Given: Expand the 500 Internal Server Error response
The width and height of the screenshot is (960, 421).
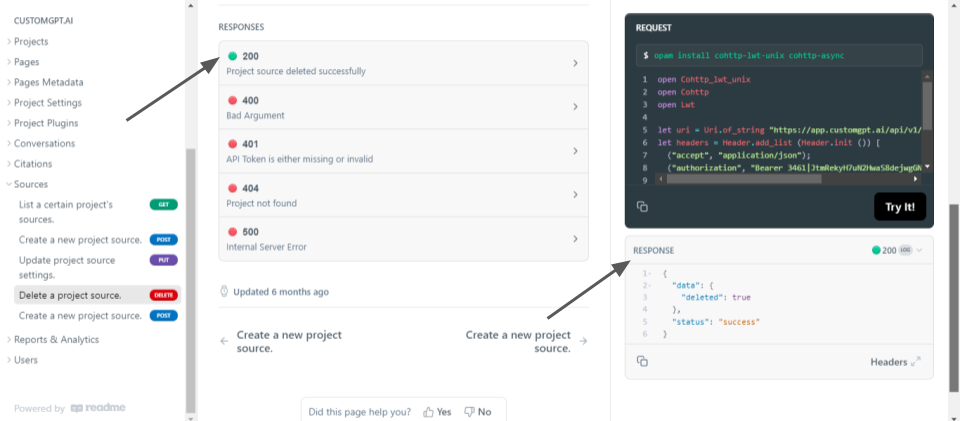Looking at the screenshot, I should (403, 239).
